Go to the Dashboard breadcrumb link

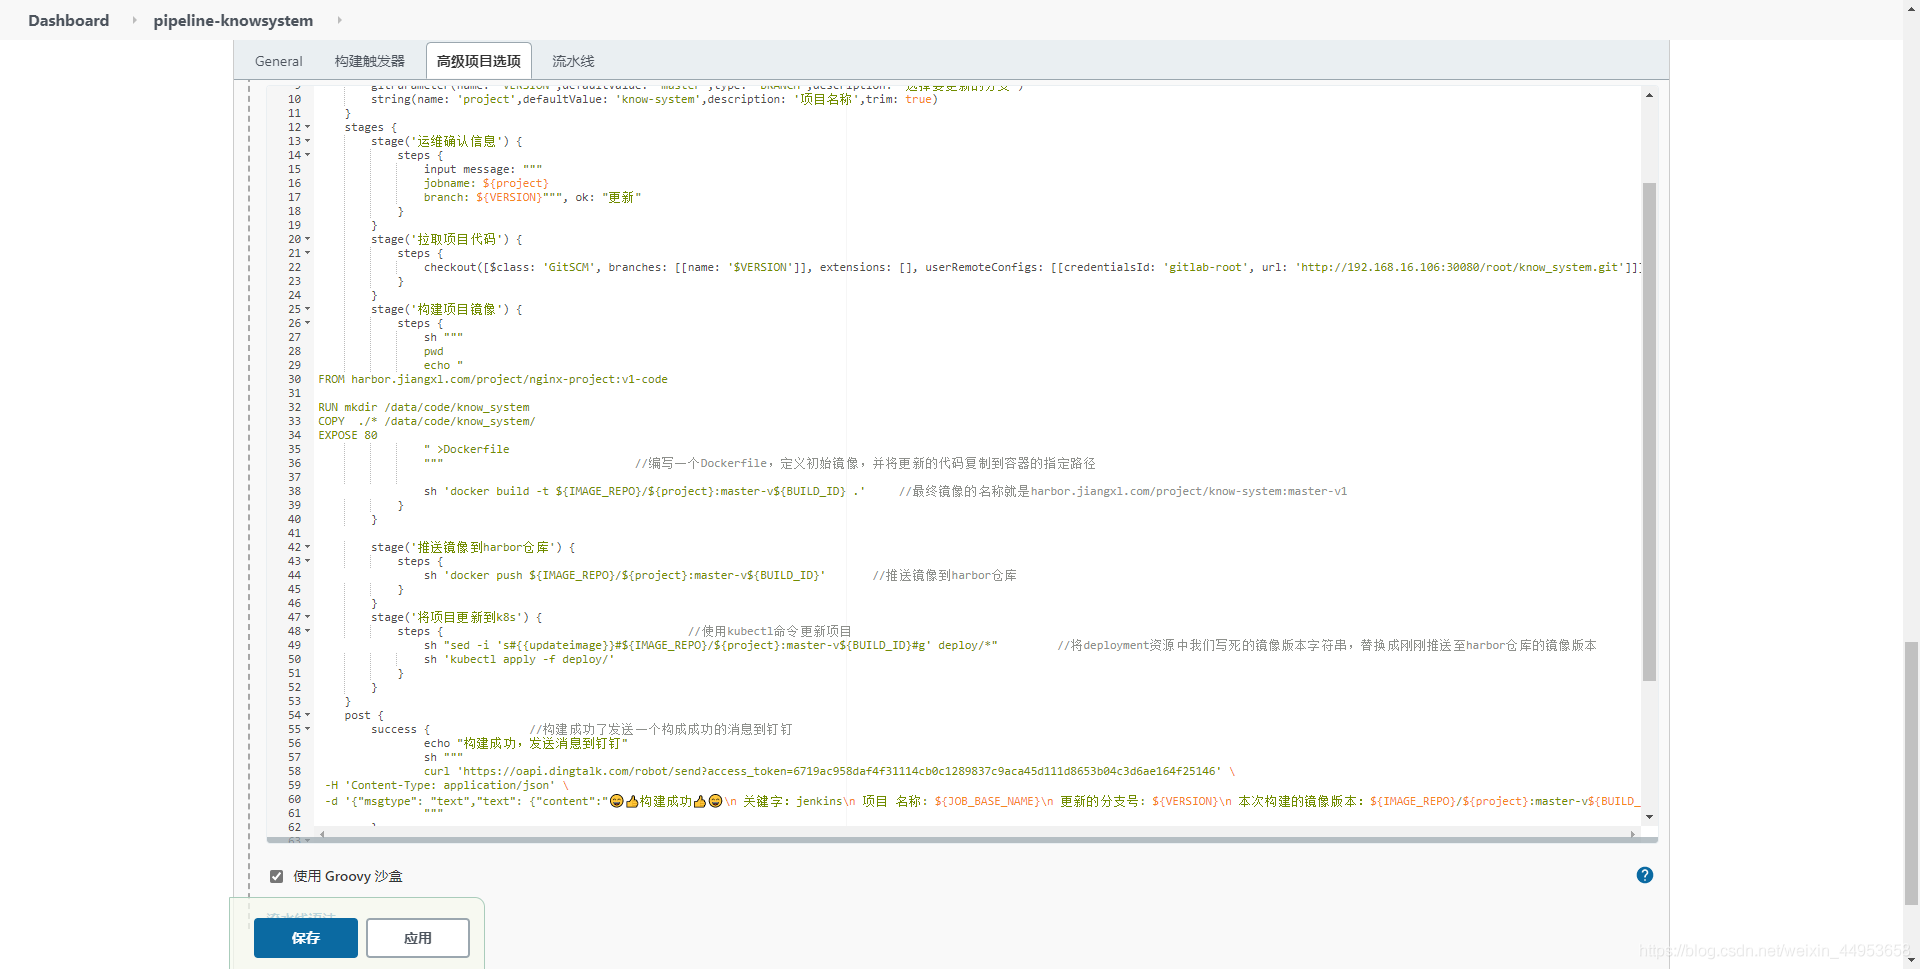pyautogui.click(x=69, y=20)
